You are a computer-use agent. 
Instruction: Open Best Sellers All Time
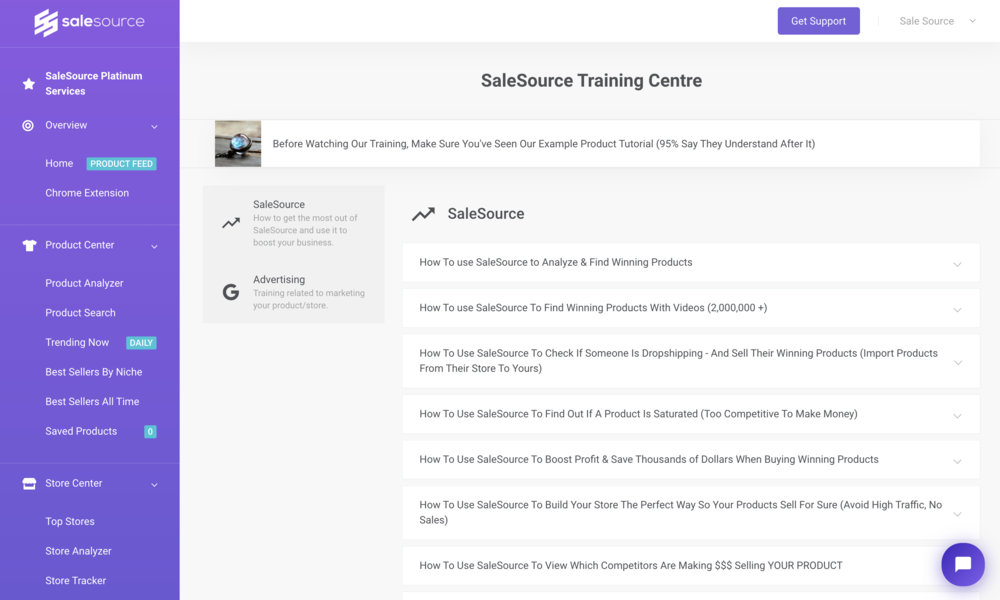92,402
